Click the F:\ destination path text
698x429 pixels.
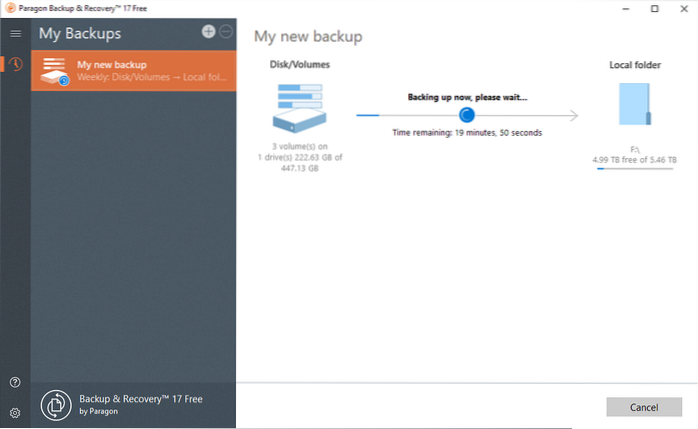[635, 147]
